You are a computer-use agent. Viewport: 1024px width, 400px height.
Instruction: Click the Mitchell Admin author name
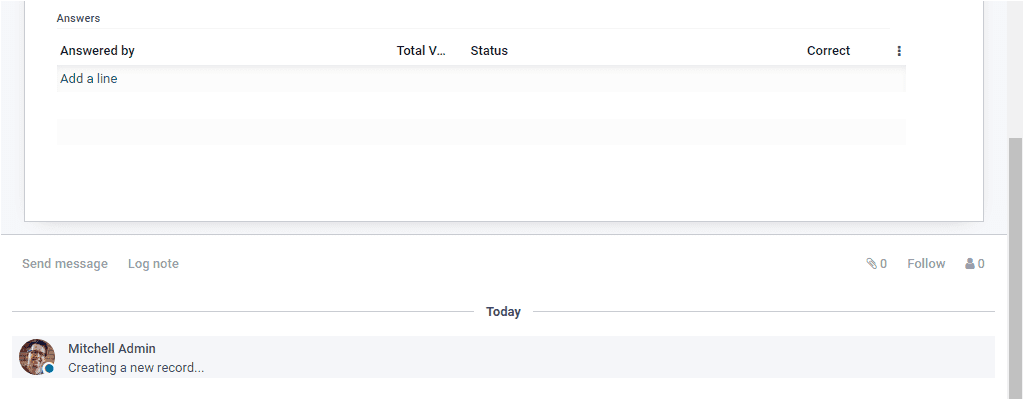click(x=112, y=349)
